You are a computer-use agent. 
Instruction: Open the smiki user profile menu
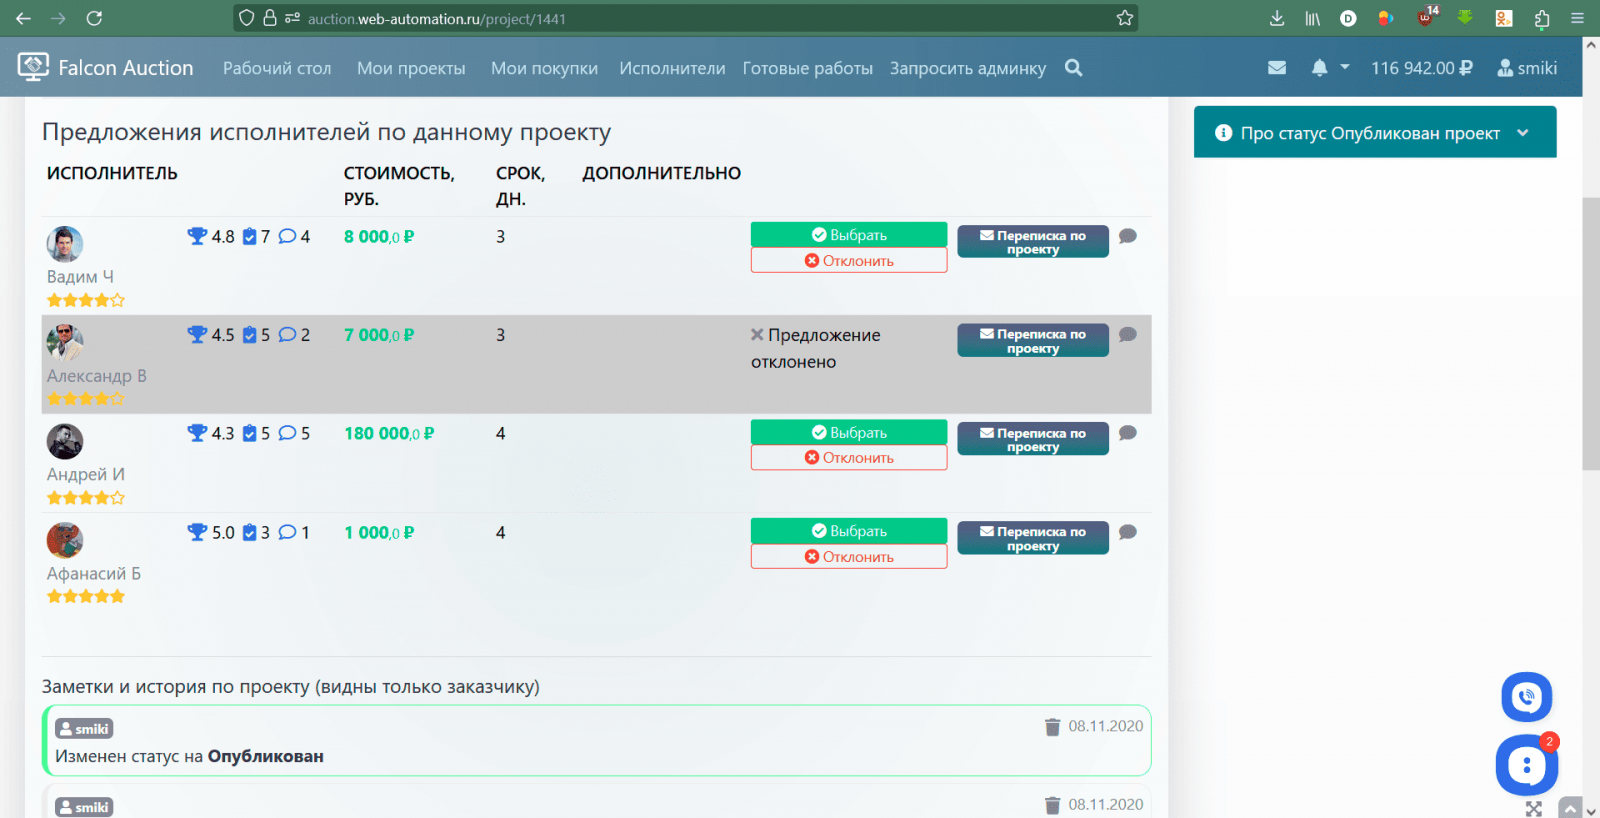tap(1527, 68)
